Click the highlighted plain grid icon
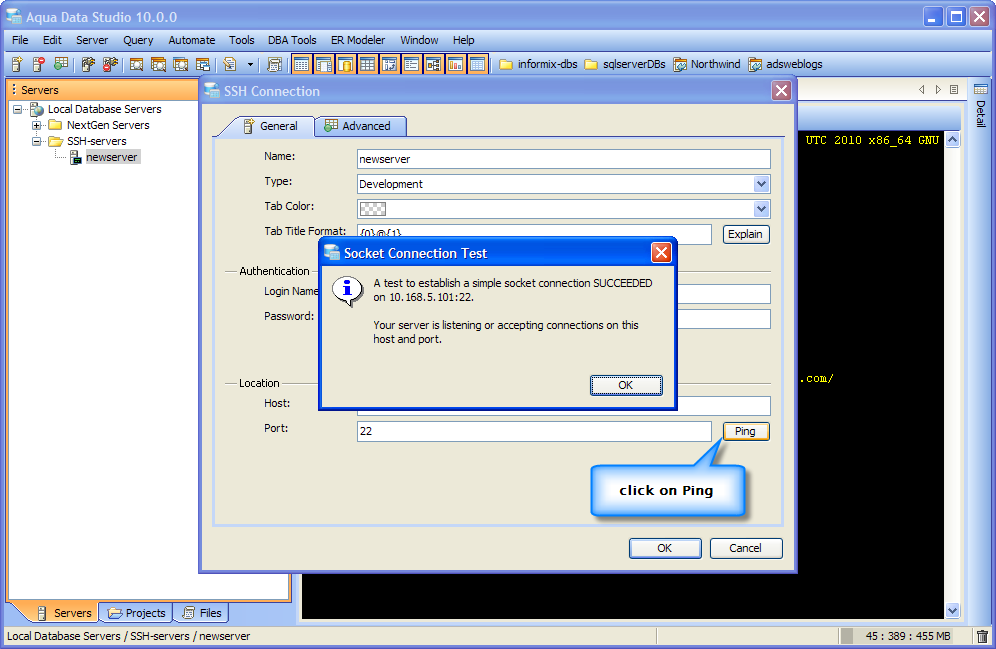This screenshot has width=996, height=649. [x=368, y=64]
